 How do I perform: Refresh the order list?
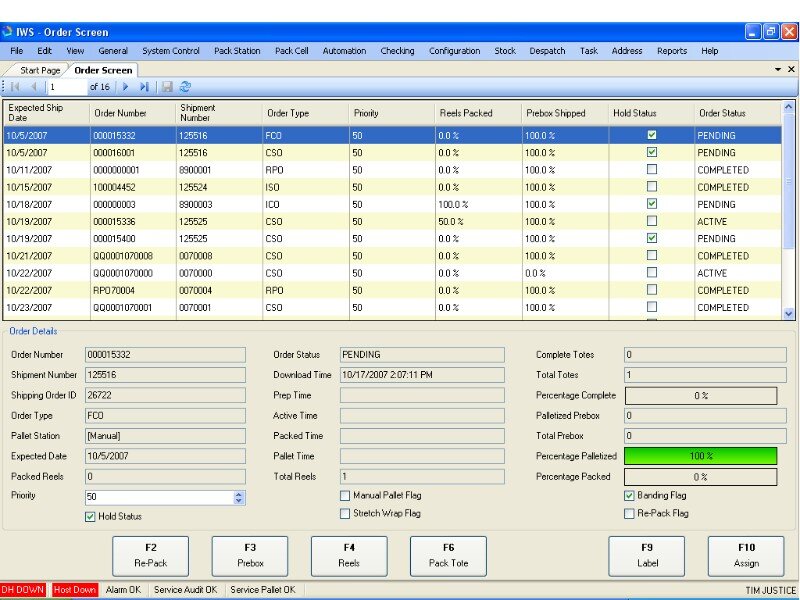point(185,88)
